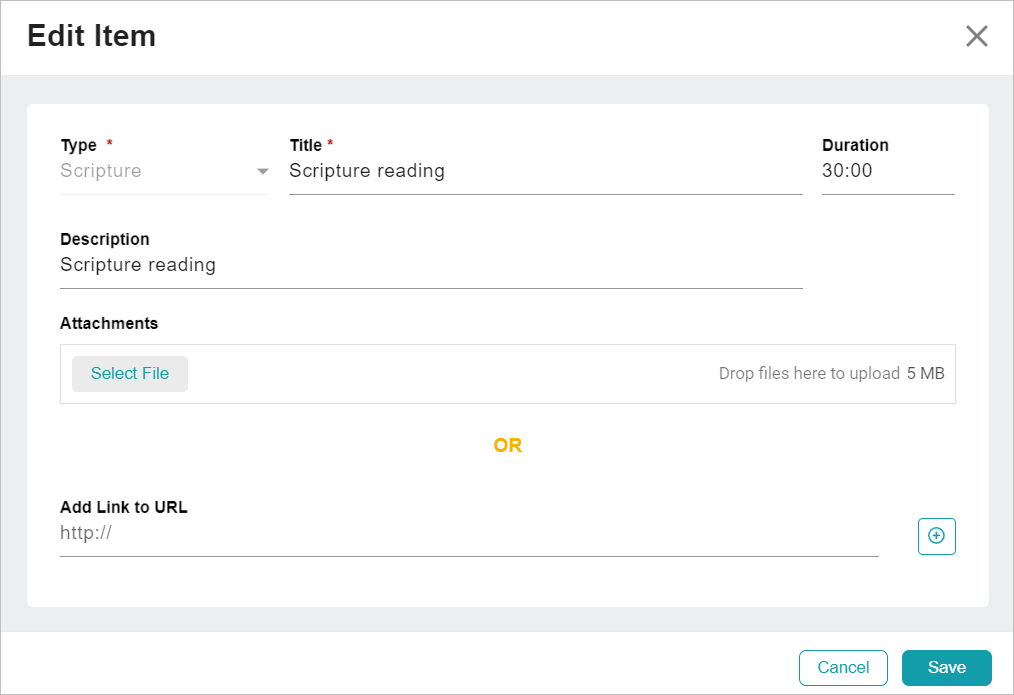Click the Title field label
The width and height of the screenshot is (1014, 695).
click(306, 146)
